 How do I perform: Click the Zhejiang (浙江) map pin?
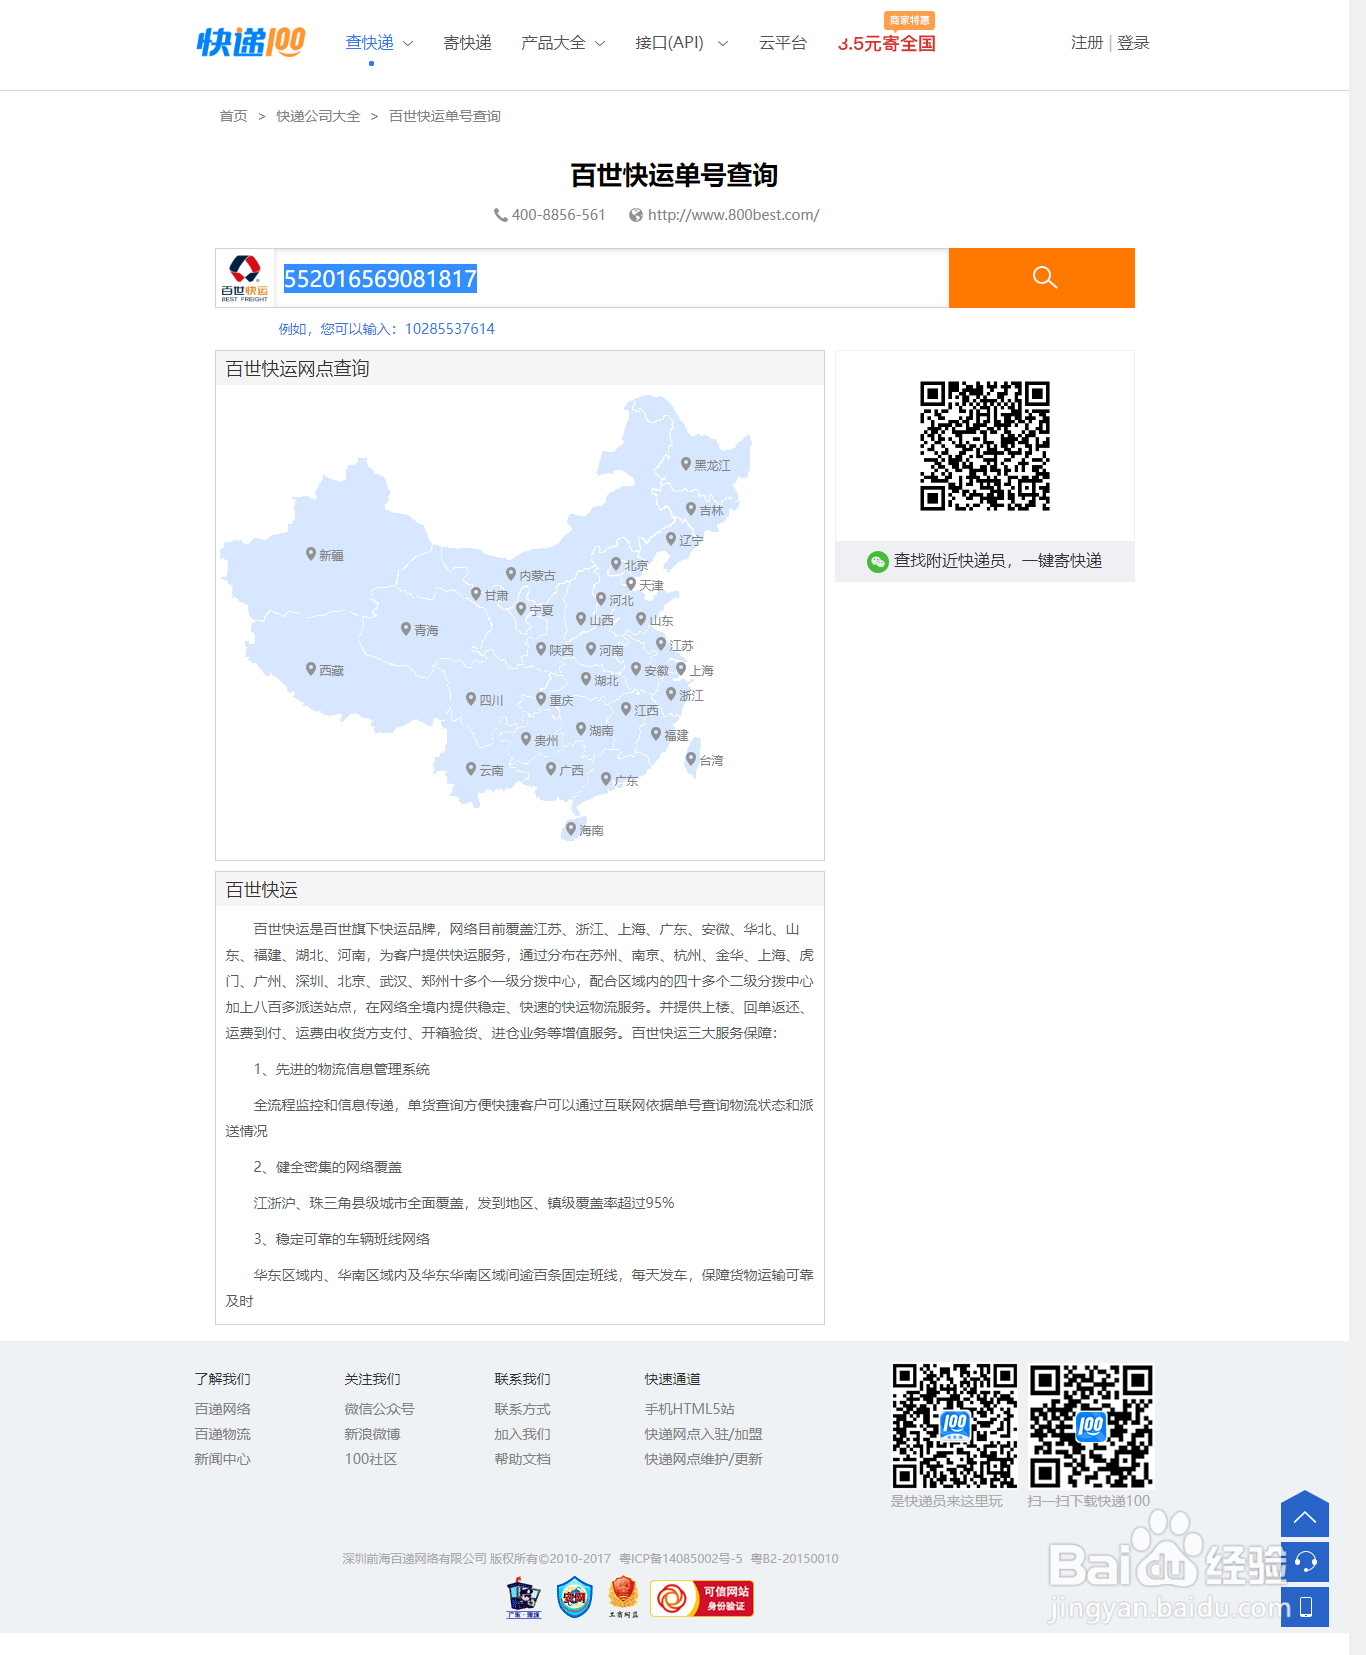(671, 694)
